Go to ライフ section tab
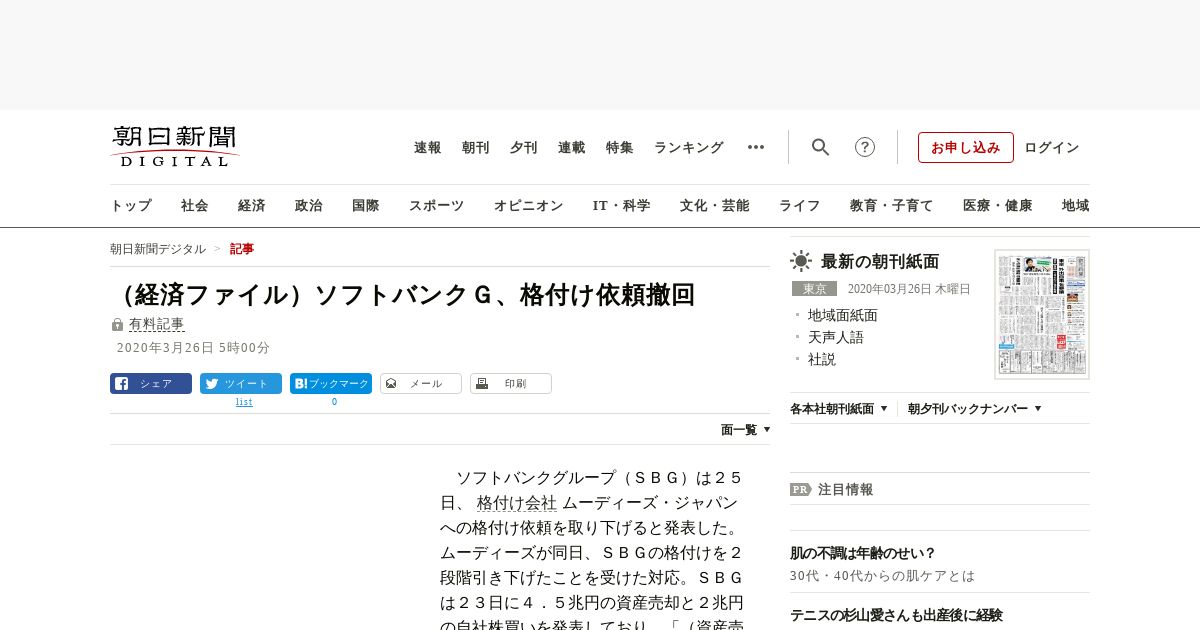 pos(800,205)
